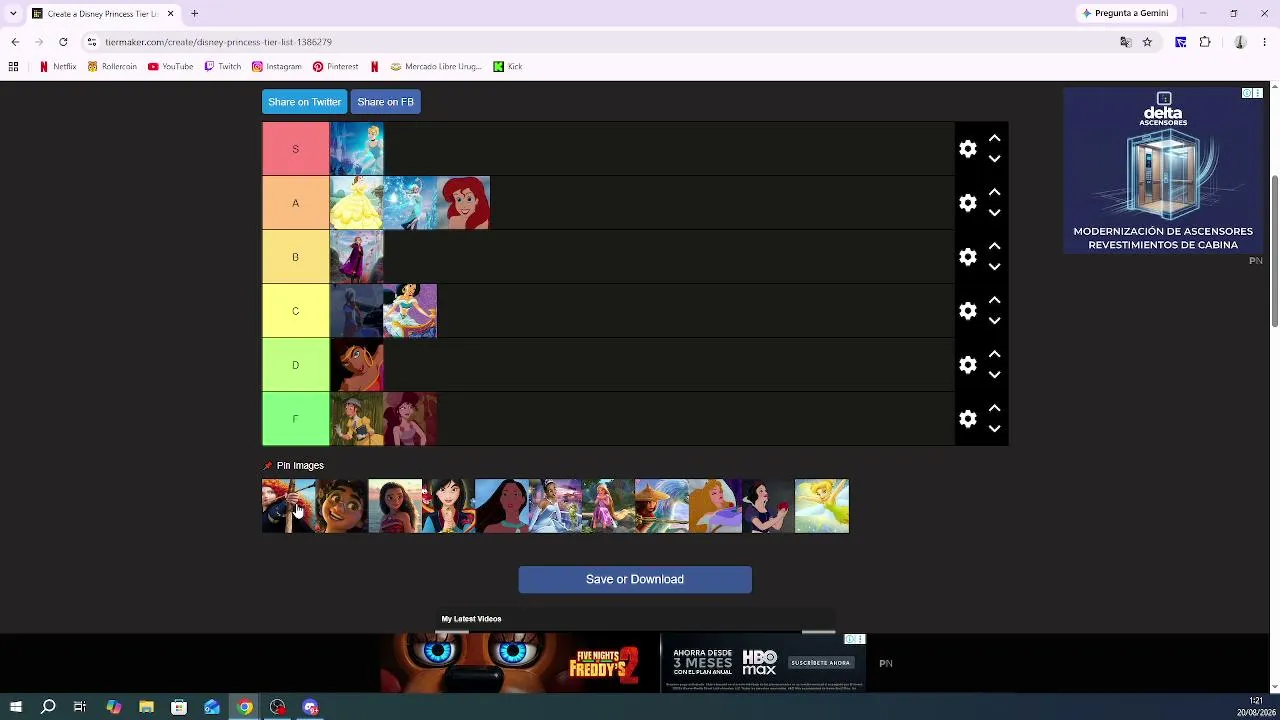This screenshot has width=1280, height=720.
Task: Move A tier row up
Action: pyautogui.click(x=994, y=193)
